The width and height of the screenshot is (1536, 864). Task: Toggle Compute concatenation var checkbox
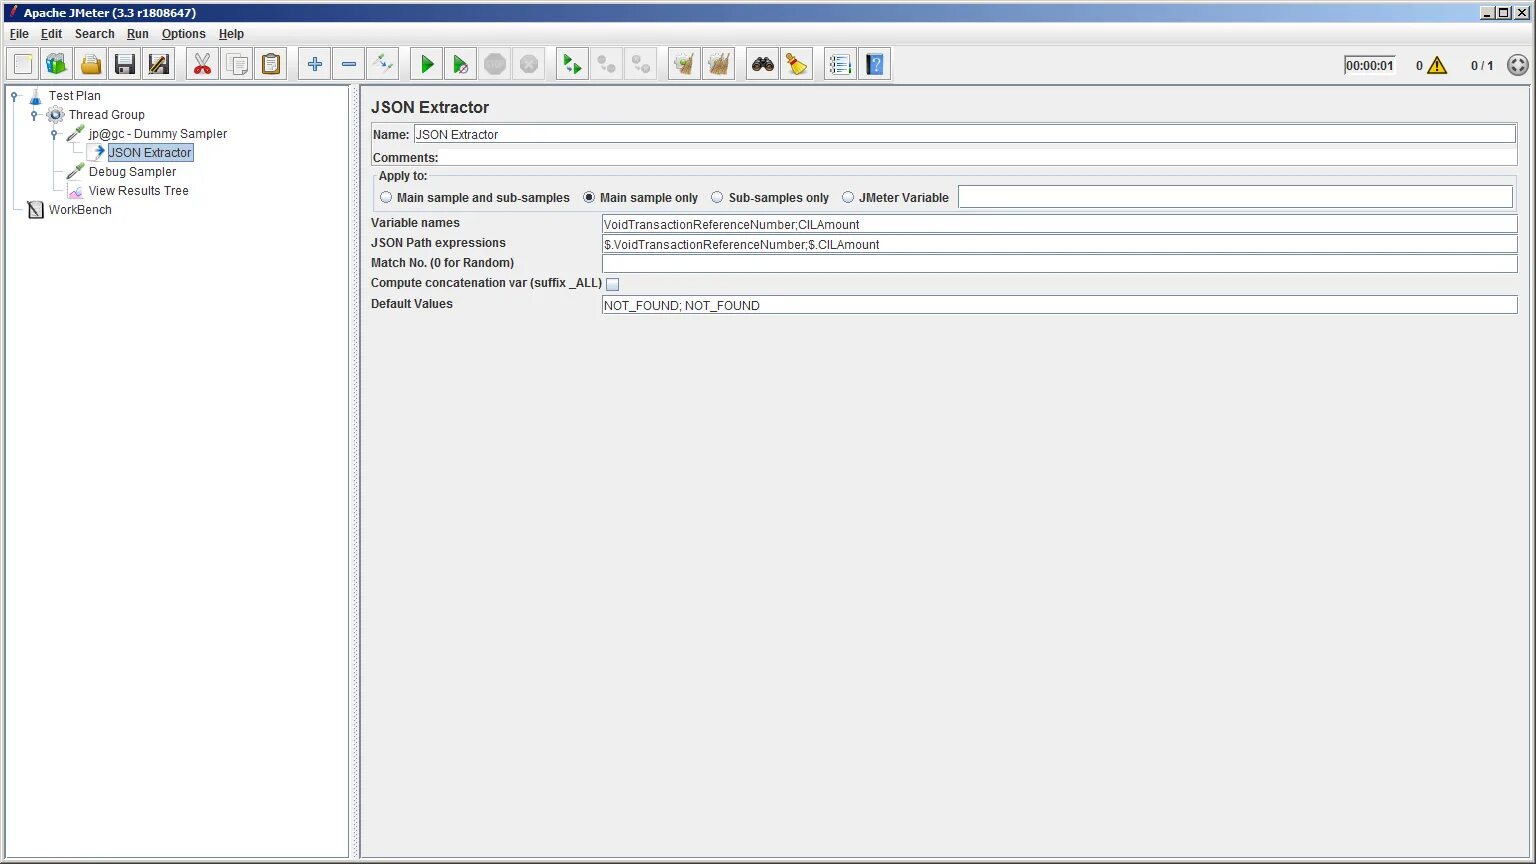[613, 285]
